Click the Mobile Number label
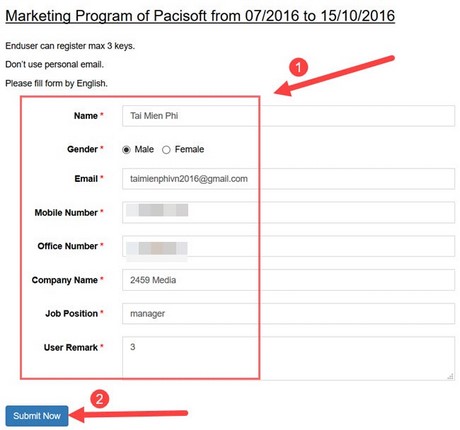460x430 pixels. tap(66, 213)
